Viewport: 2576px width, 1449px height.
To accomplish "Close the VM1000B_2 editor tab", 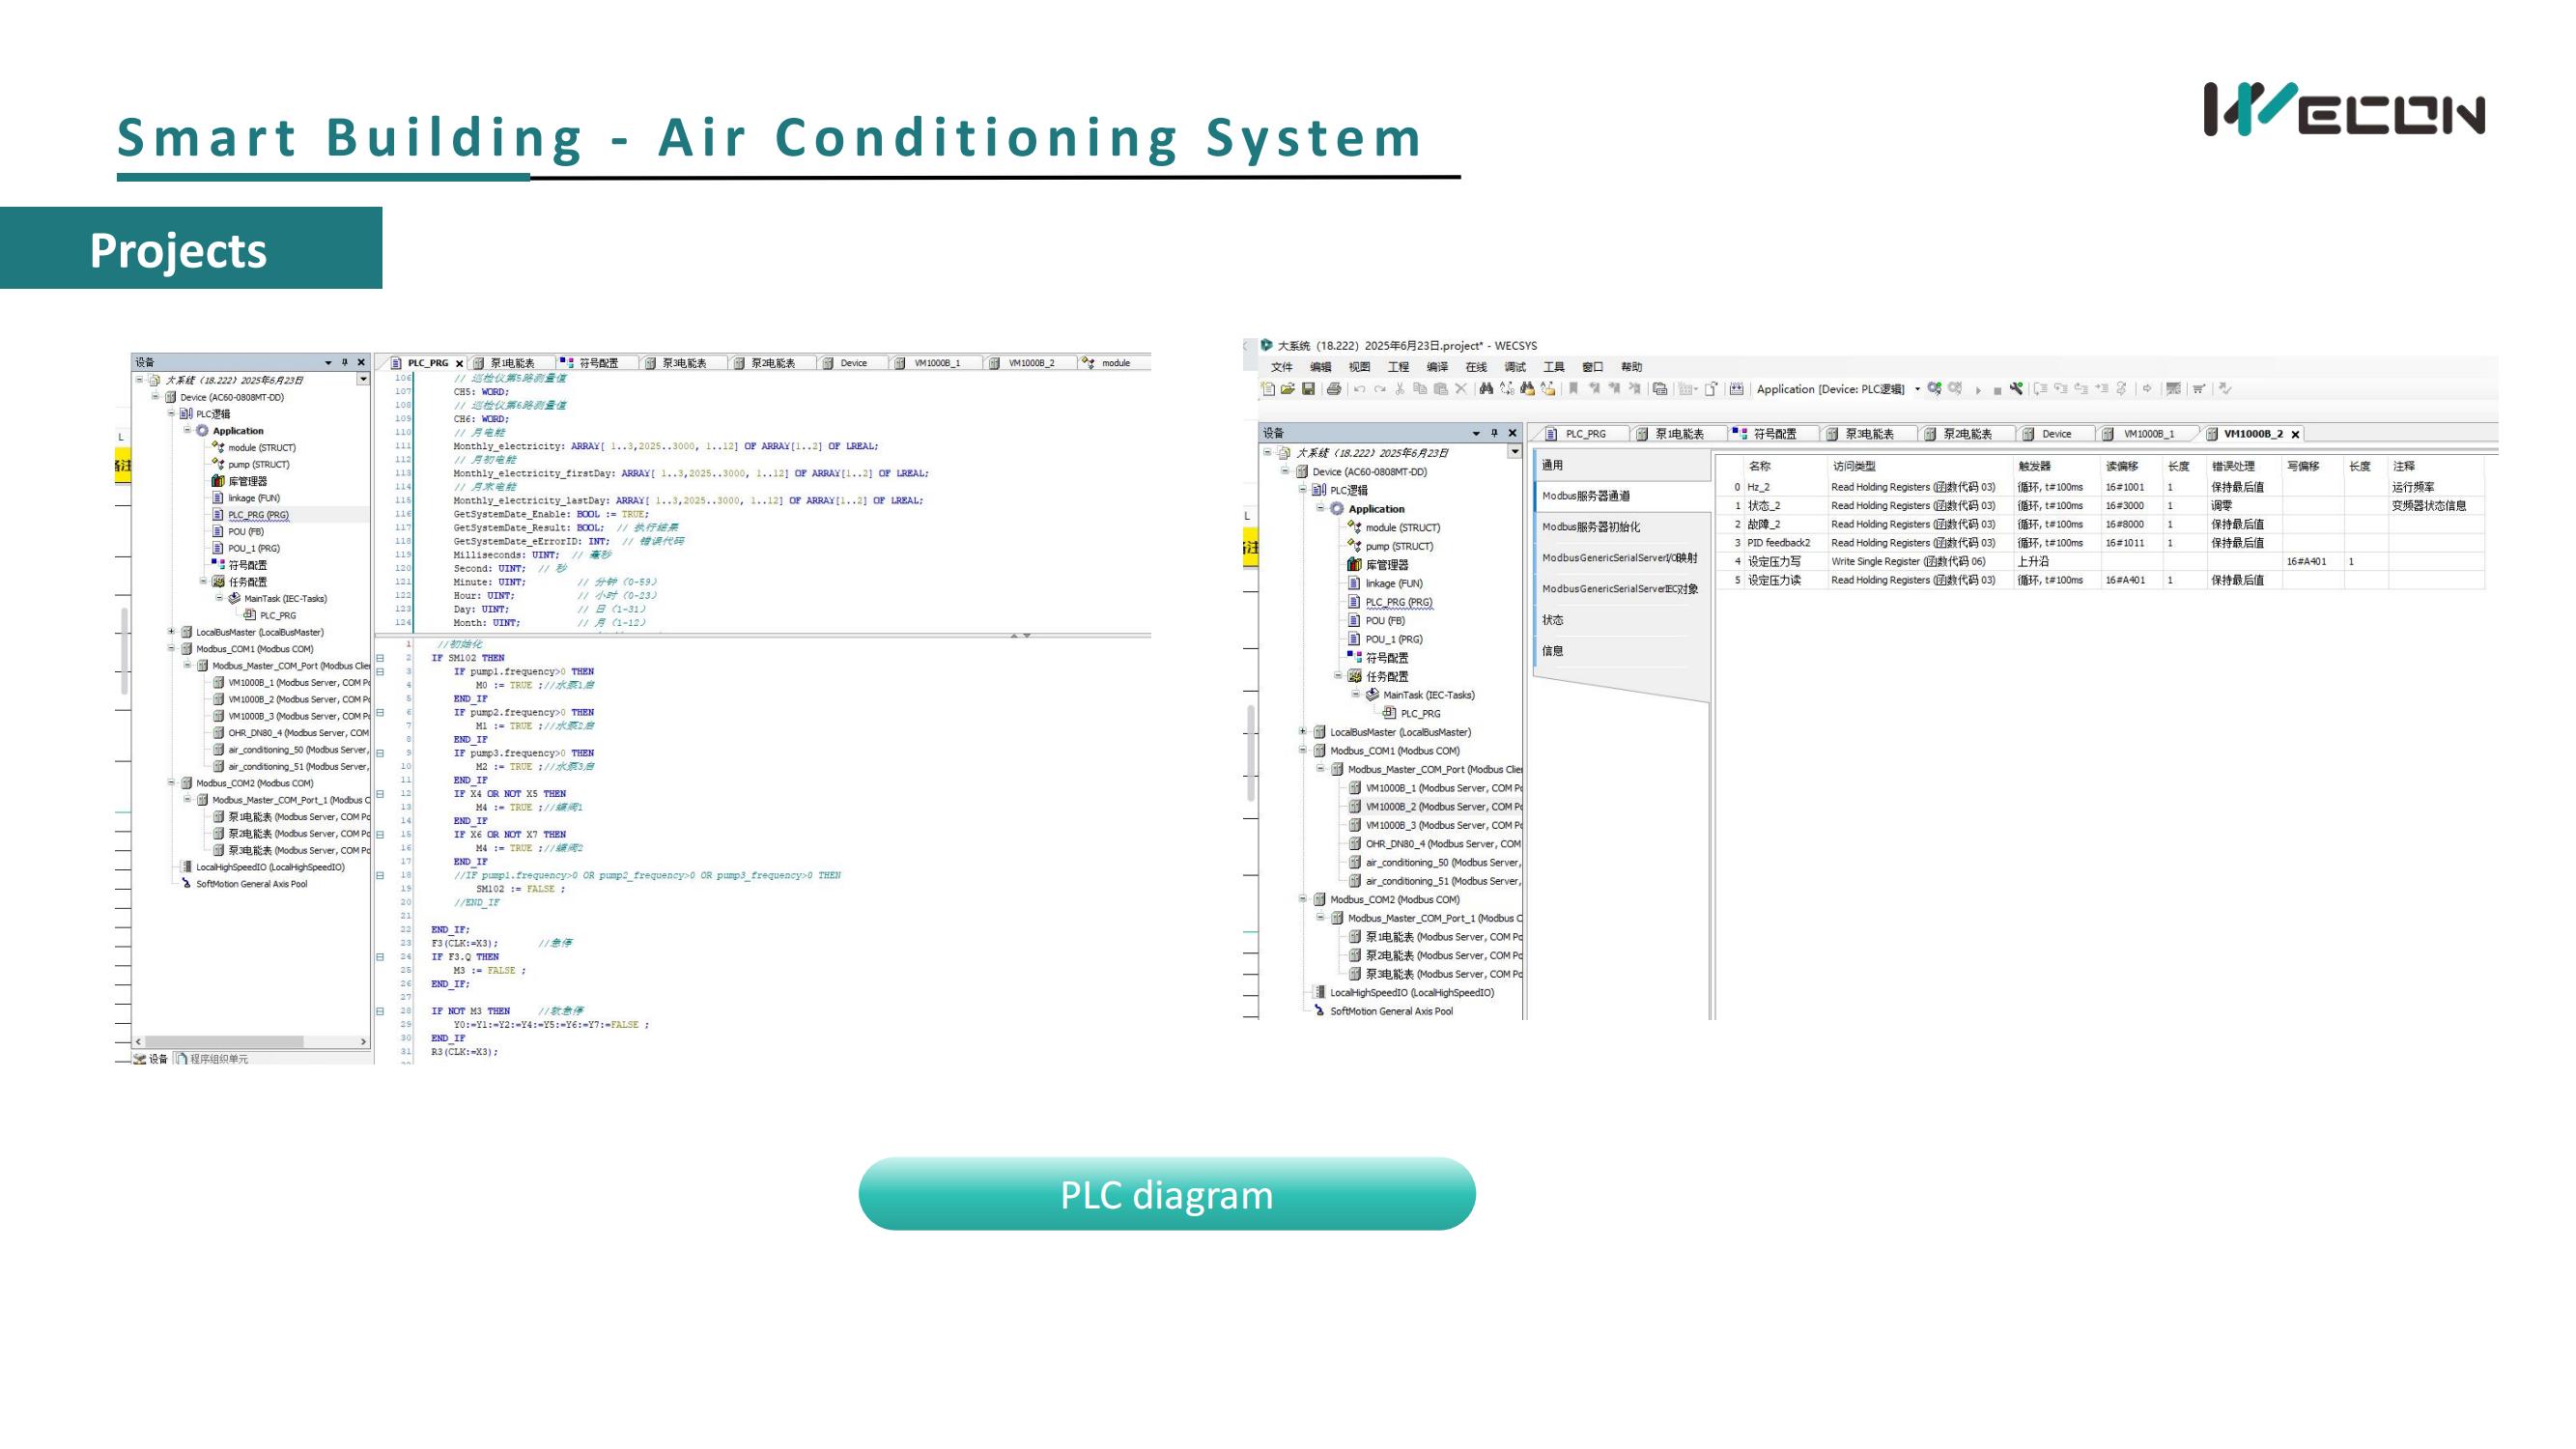I will click(2296, 434).
